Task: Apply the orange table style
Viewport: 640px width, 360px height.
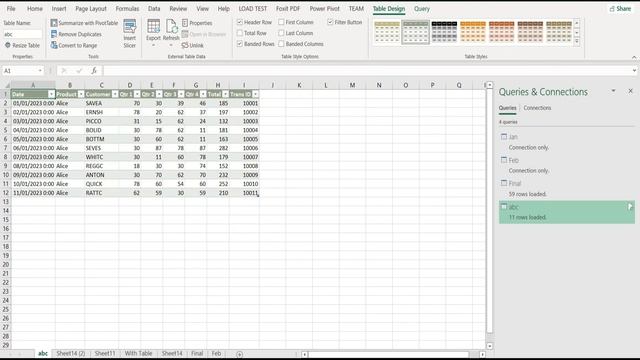Action: click(473, 32)
